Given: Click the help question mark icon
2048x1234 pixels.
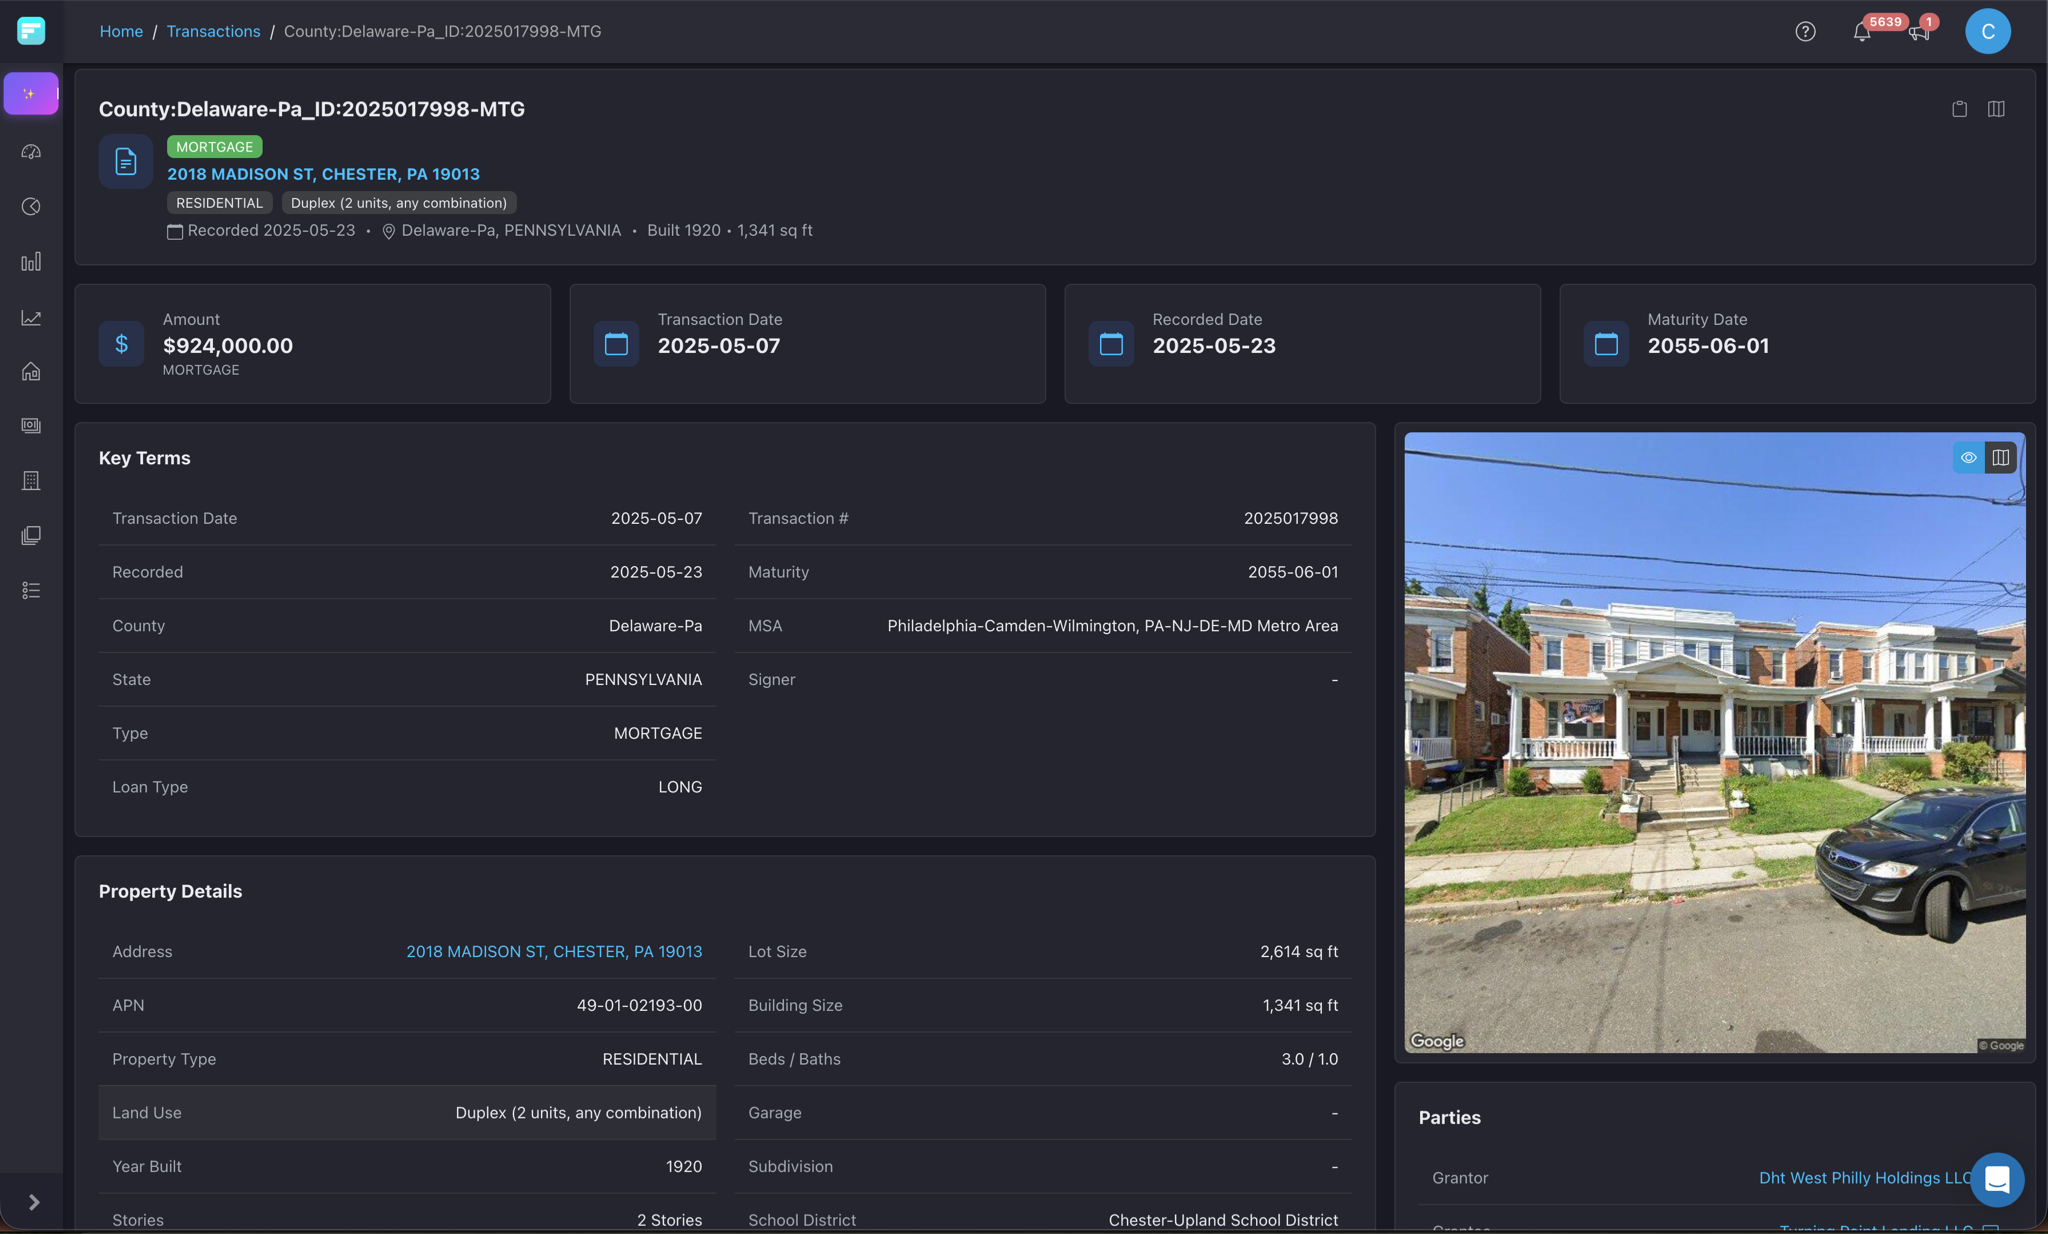Looking at the screenshot, I should coord(1805,32).
